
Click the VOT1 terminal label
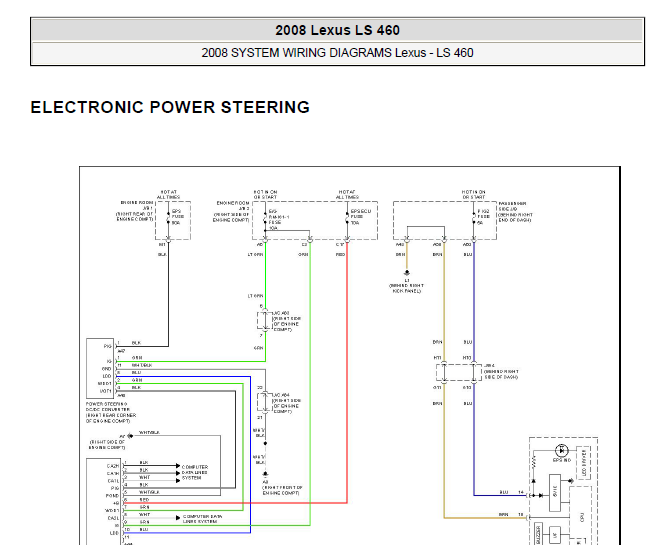click(105, 391)
